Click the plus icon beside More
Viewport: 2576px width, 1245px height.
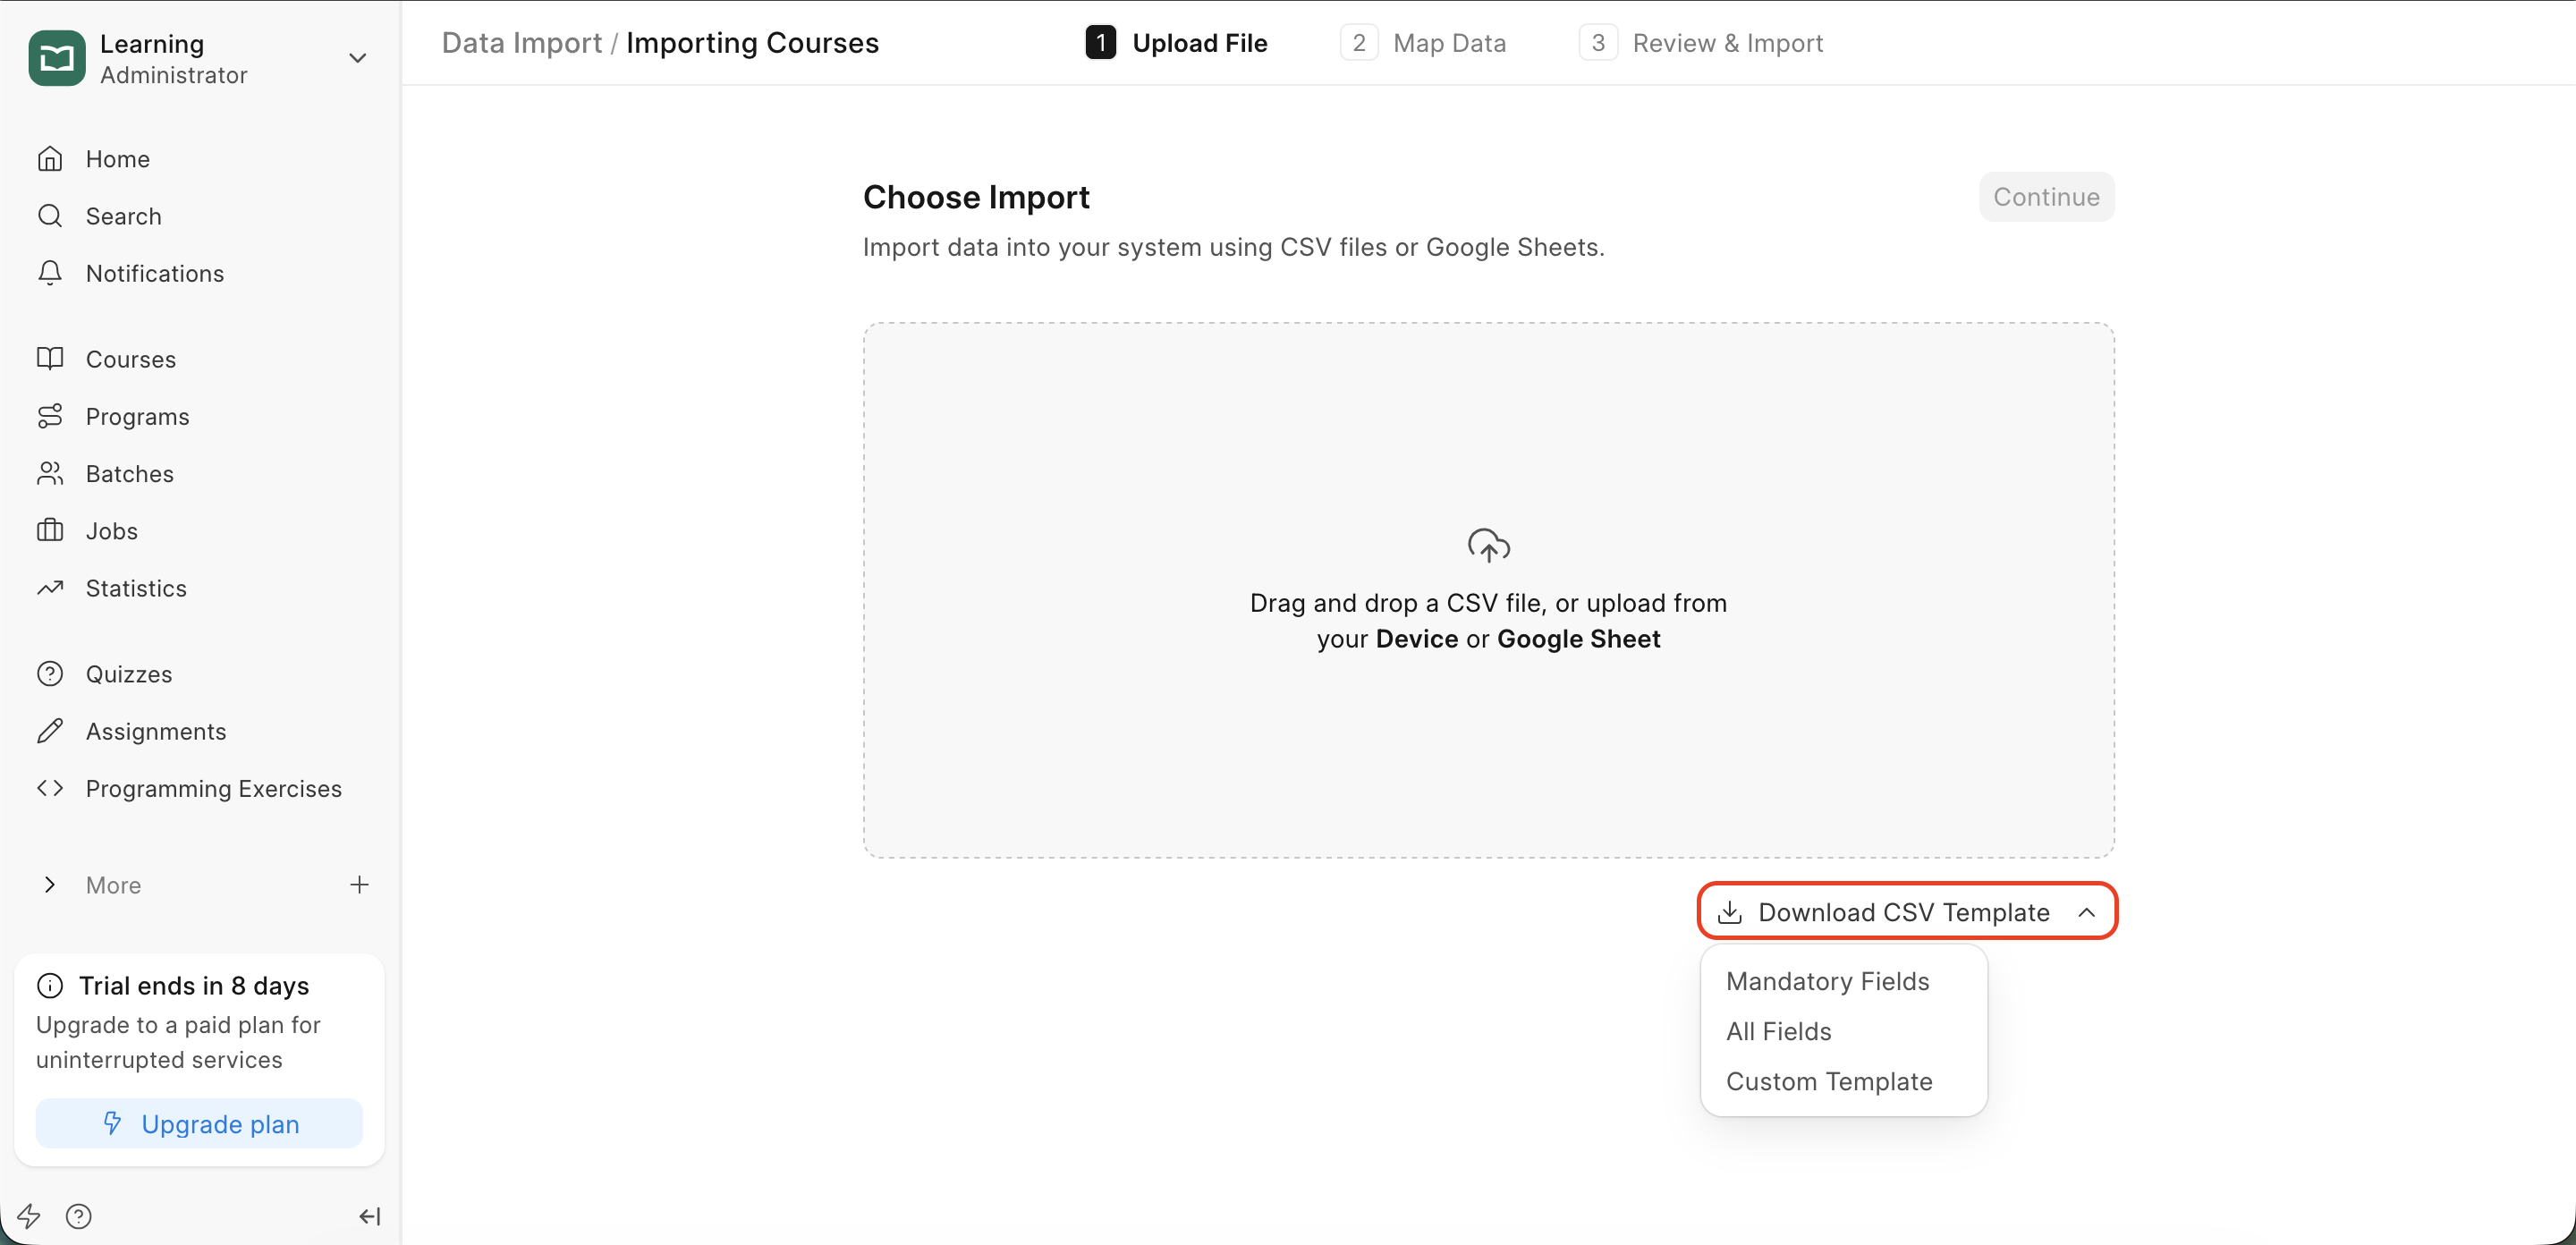point(359,885)
